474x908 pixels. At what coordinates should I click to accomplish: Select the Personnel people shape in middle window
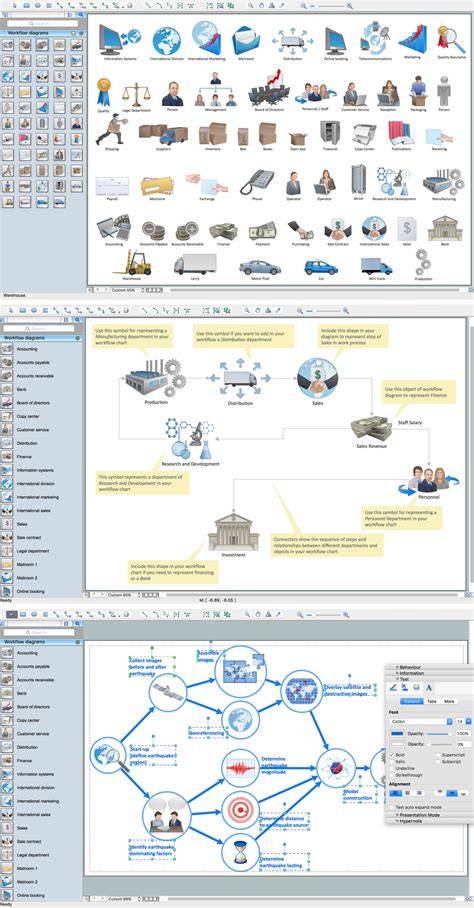429,479
